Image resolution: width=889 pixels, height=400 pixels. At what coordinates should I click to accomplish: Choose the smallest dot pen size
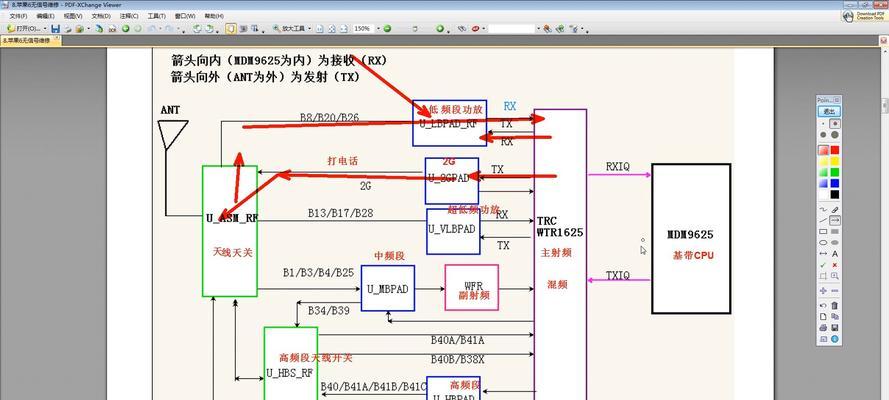[x=823, y=124]
